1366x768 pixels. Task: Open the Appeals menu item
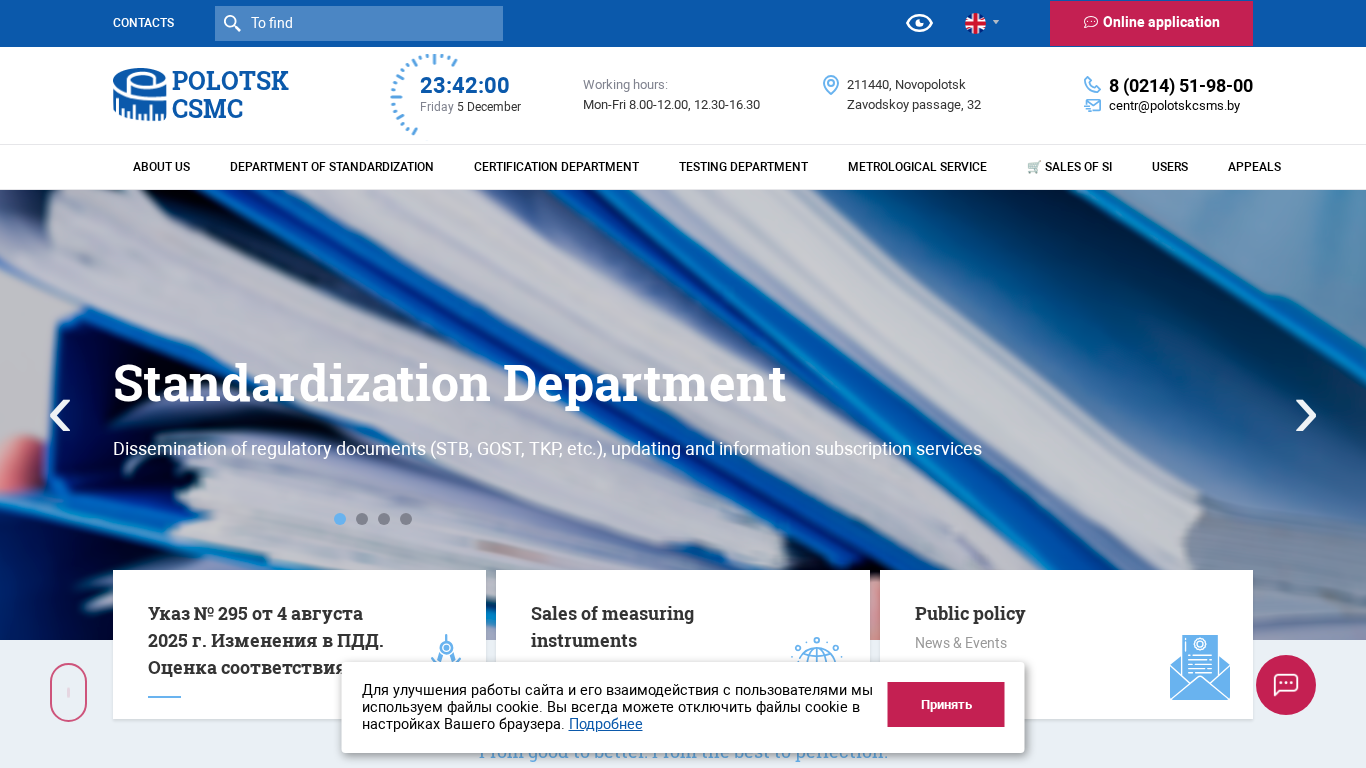coord(1254,167)
